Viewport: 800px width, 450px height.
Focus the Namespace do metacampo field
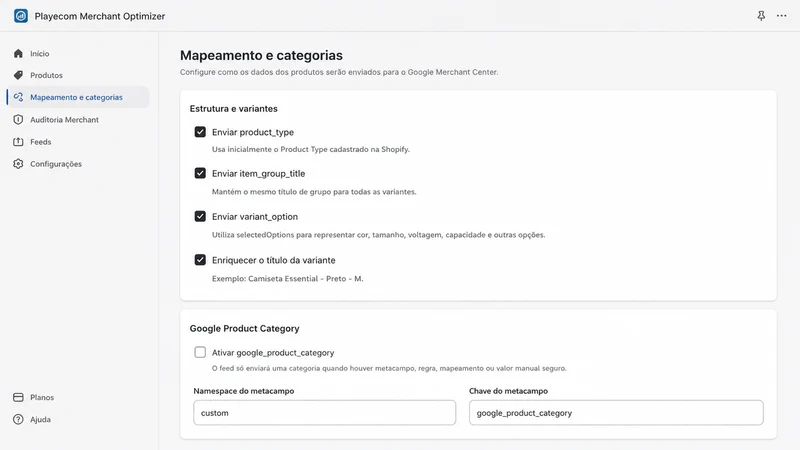pyautogui.click(x=324, y=413)
